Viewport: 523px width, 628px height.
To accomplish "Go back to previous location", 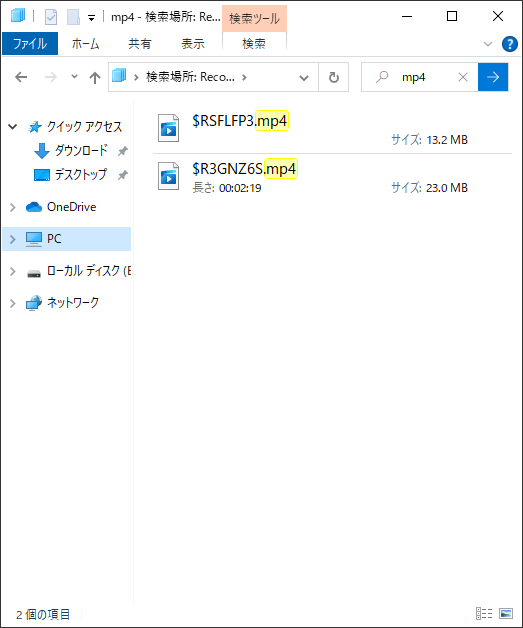I will [x=21, y=77].
